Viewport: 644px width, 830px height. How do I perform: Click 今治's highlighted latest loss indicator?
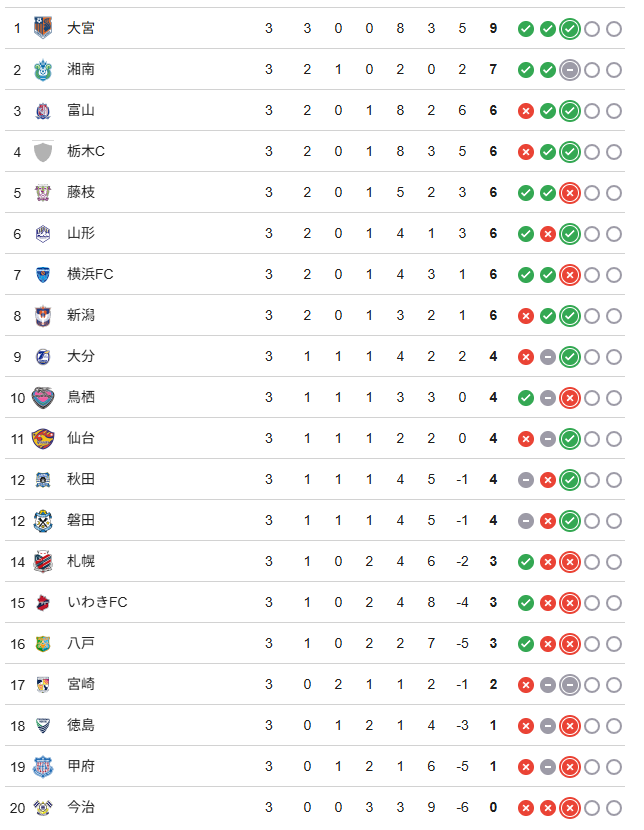(x=570, y=808)
